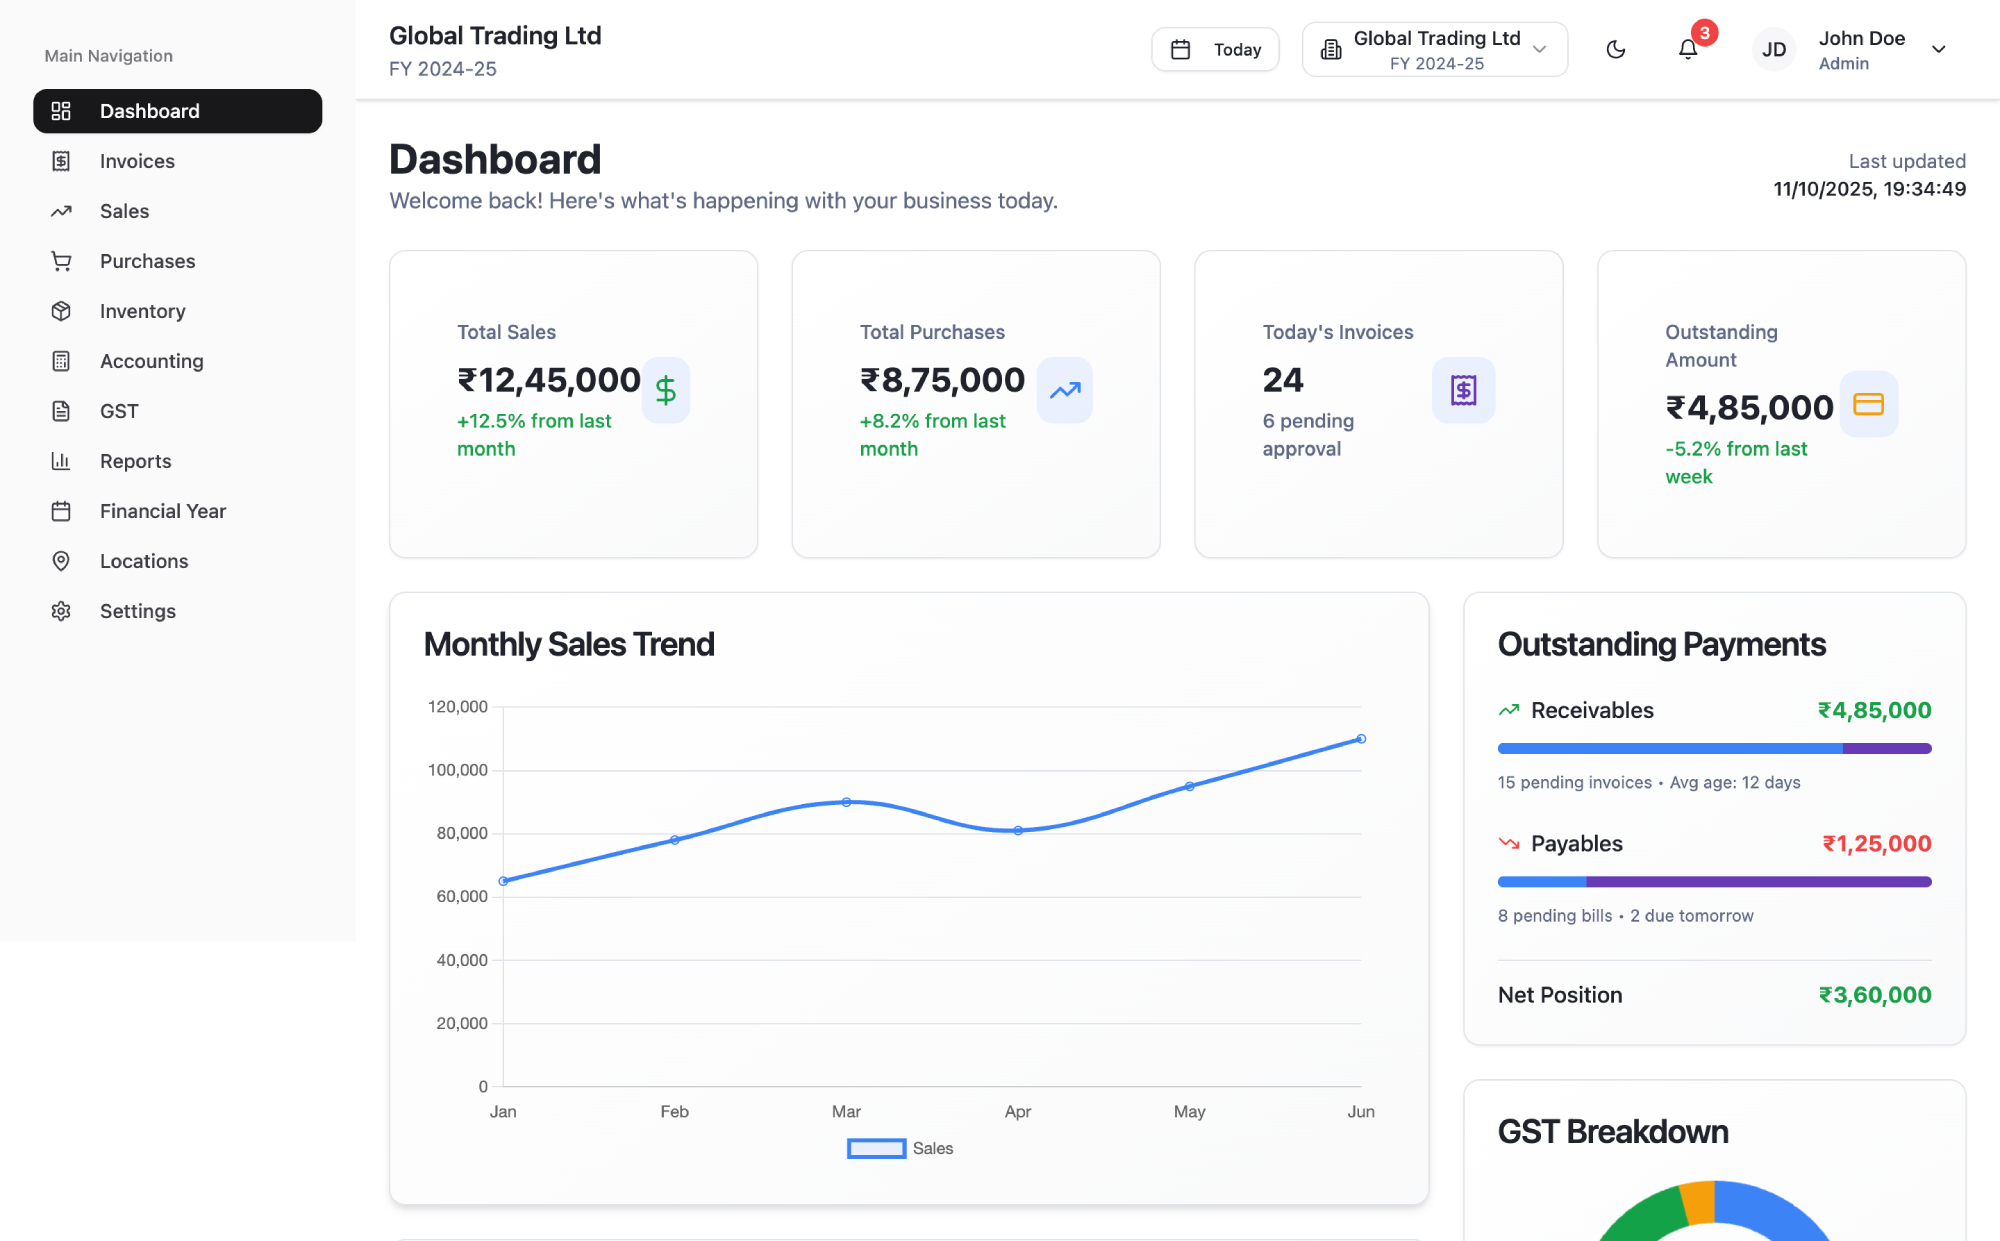Click the notification bell icon
Image resolution: width=2000 pixels, height=1241 pixels.
click(x=1688, y=49)
